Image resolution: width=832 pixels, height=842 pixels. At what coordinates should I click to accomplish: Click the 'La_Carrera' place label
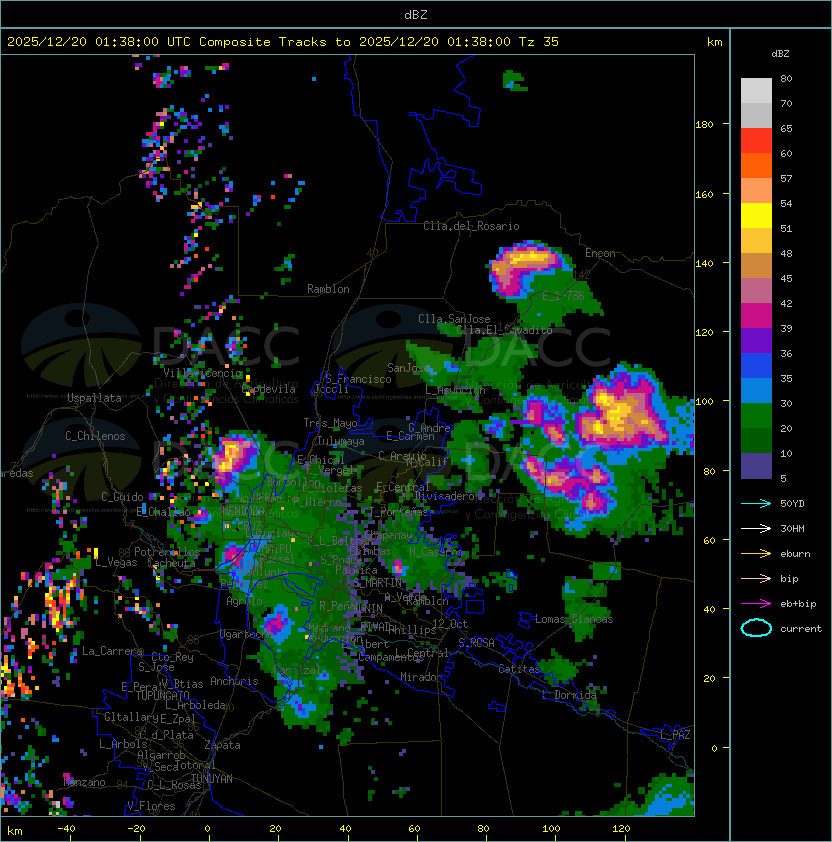click(x=112, y=651)
